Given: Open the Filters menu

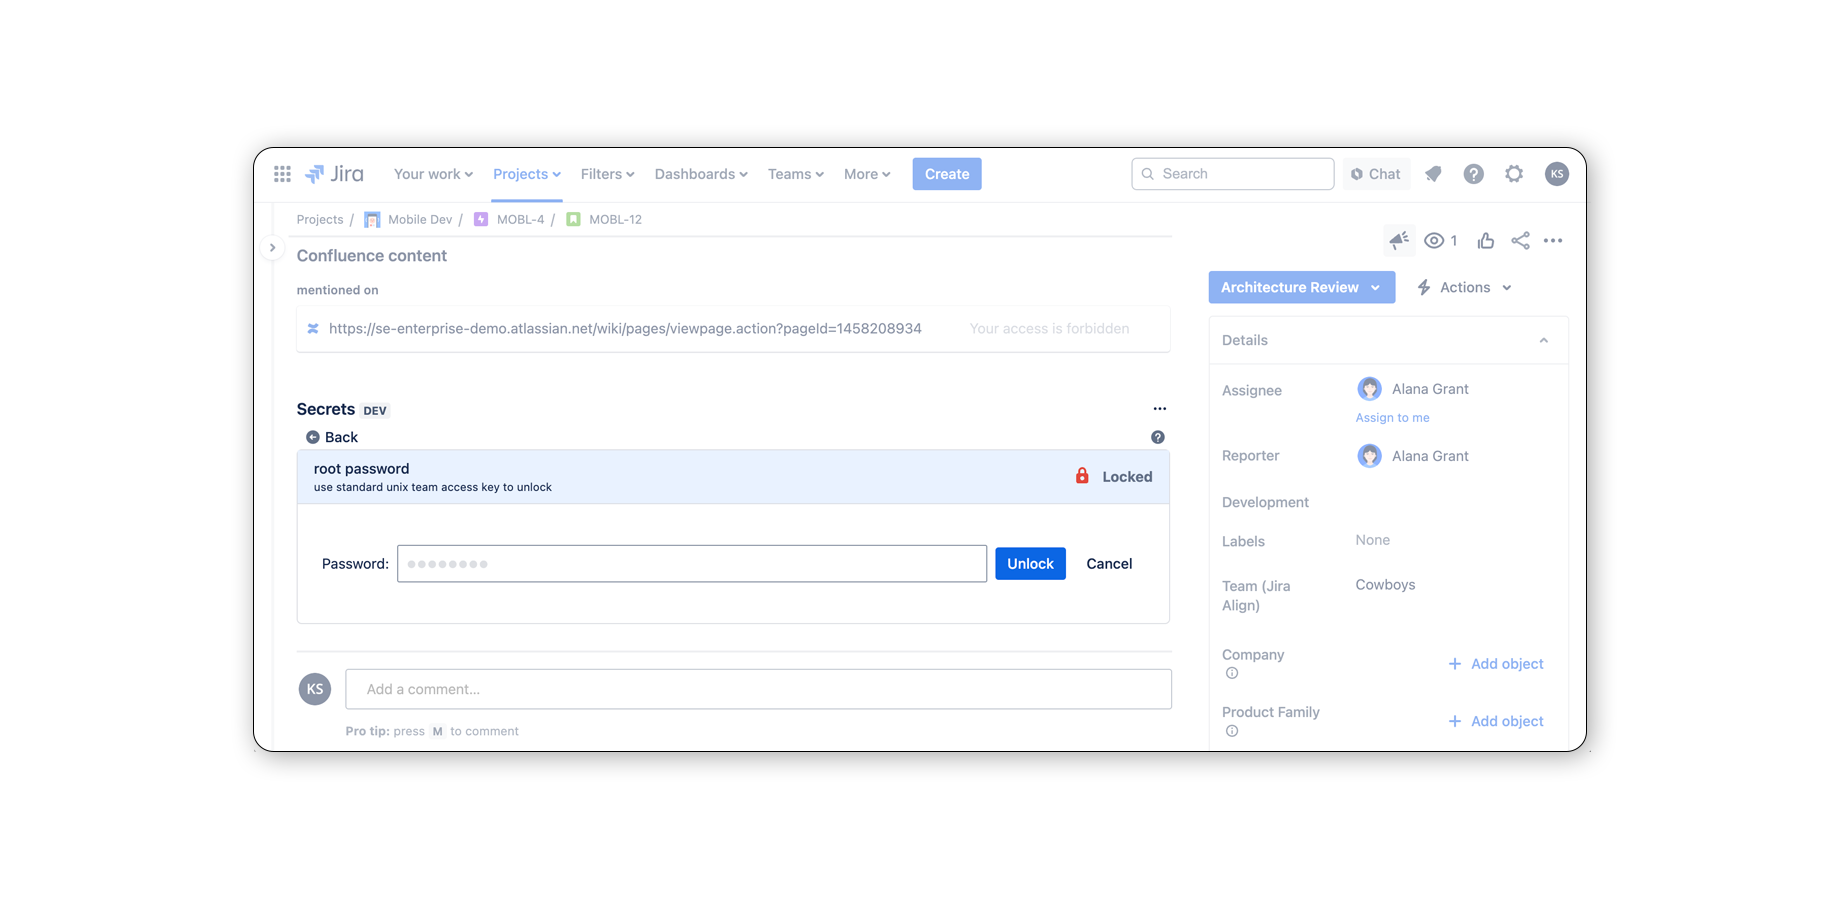Looking at the screenshot, I should 607,174.
